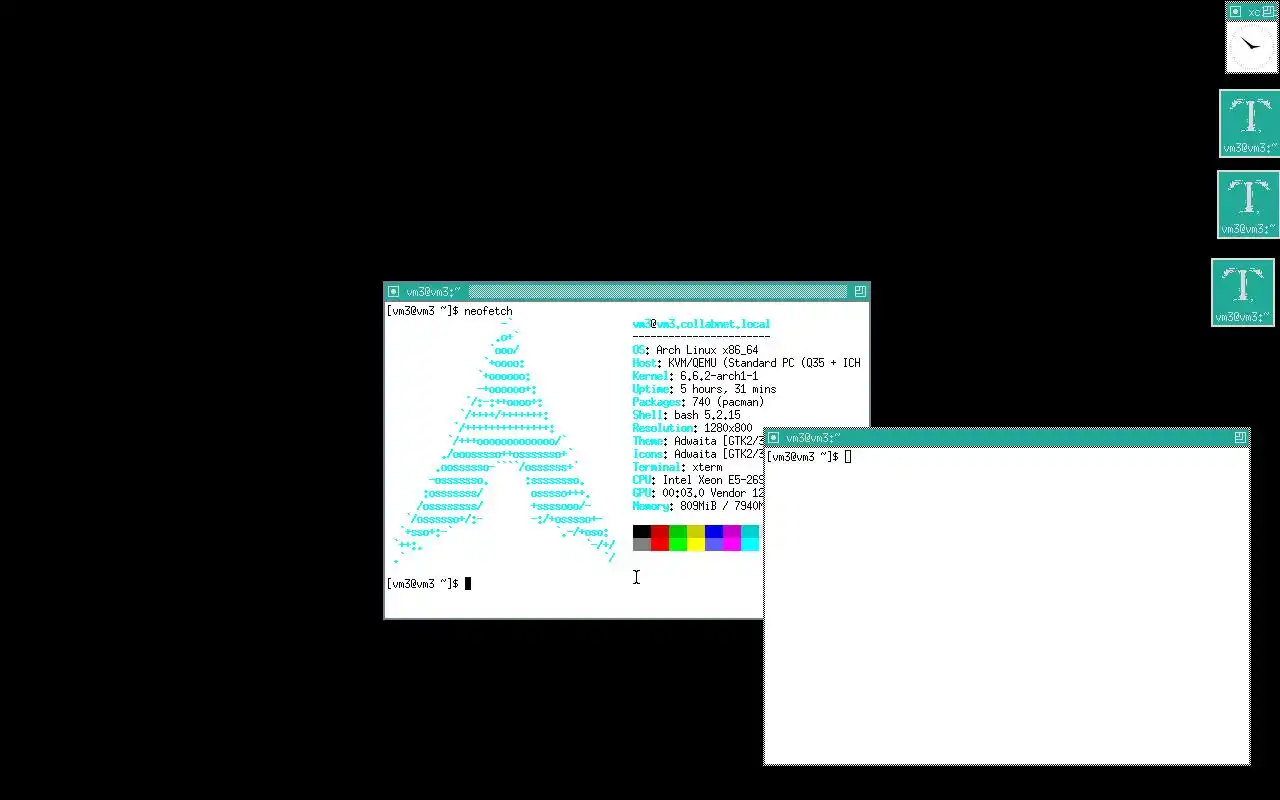This screenshot has height=800, width=1280.
Task: Click the shell prompt in the front empty terminal
Action: 803,457
